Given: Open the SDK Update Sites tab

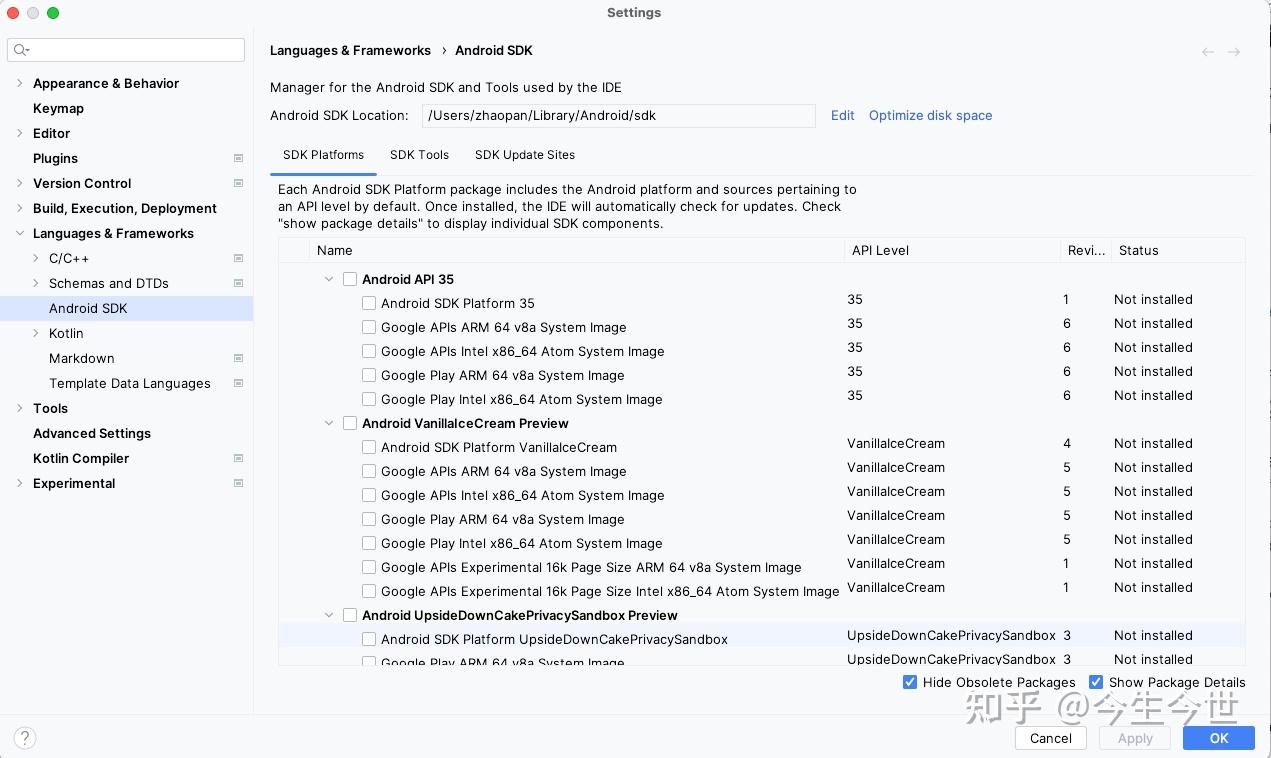Looking at the screenshot, I should (525, 155).
